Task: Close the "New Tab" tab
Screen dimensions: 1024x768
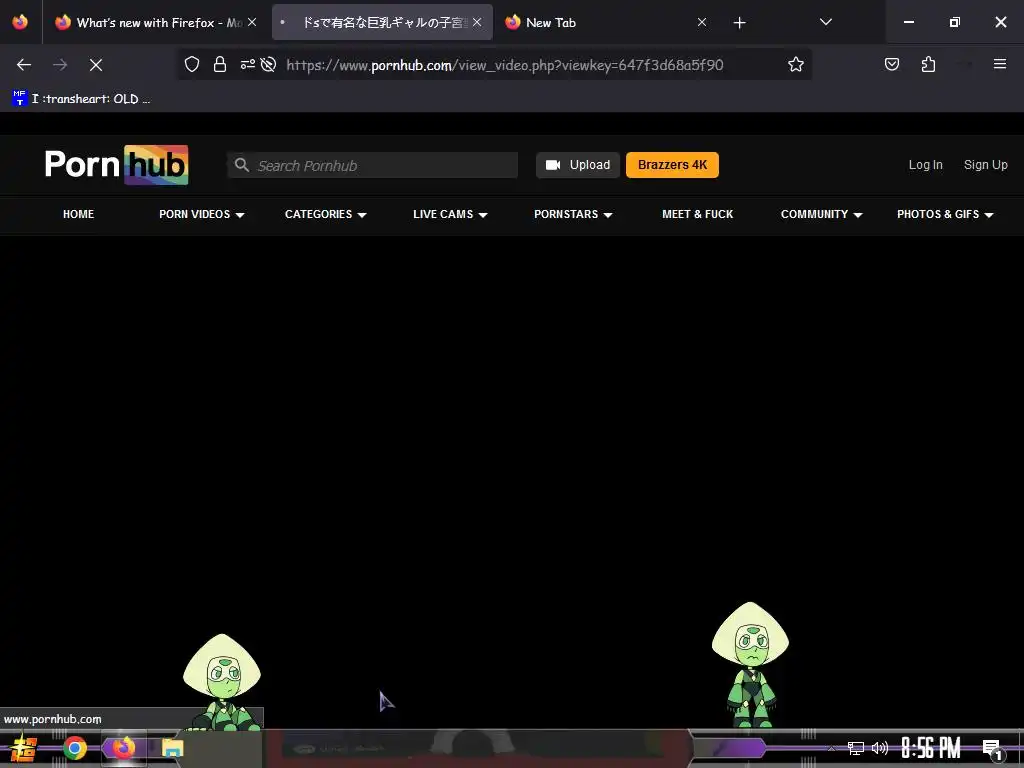Action: (702, 22)
